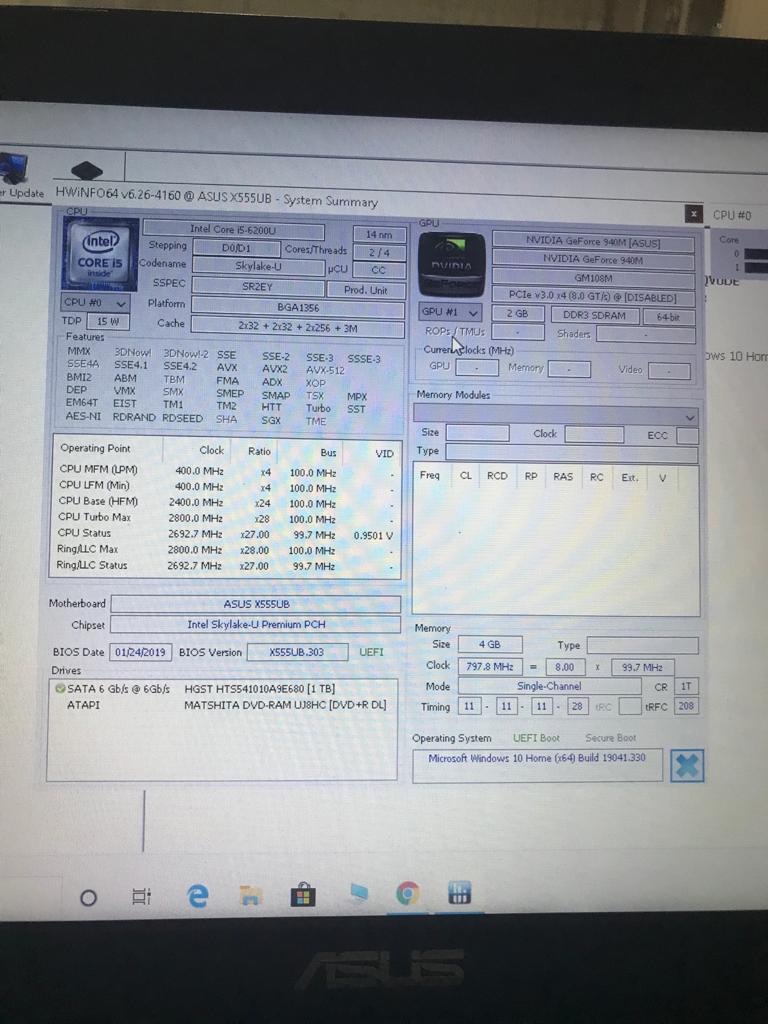Open the GPU #1 selector dropdown
This screenshot has width=768, height=1024.
click(450, 312)
